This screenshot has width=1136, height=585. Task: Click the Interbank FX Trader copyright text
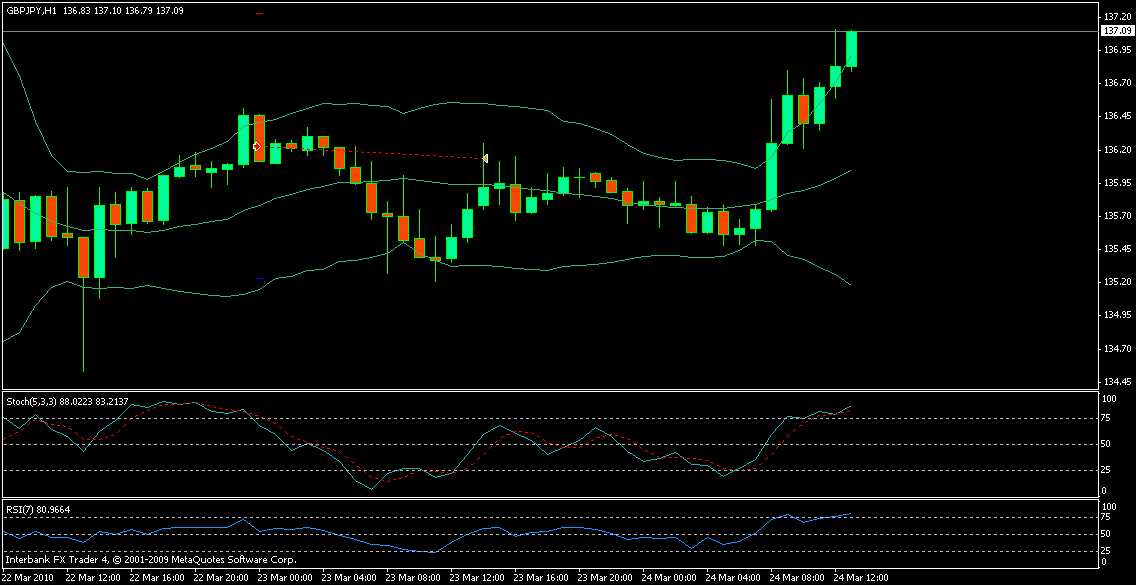pyautogui.click(x=150, y=561)
